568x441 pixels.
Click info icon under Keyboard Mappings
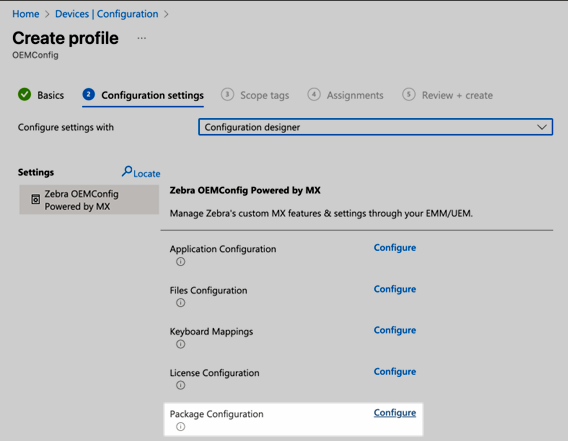click(180, 344)
